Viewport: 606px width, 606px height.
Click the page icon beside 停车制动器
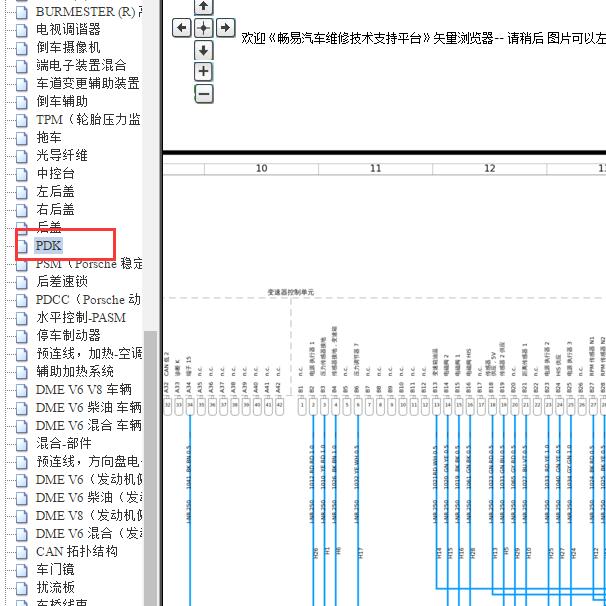point(22,337)
